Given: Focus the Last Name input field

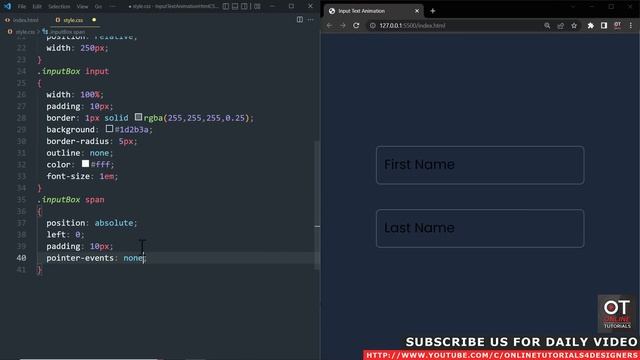Looking at the screenshot, I should tap(480, 228).
